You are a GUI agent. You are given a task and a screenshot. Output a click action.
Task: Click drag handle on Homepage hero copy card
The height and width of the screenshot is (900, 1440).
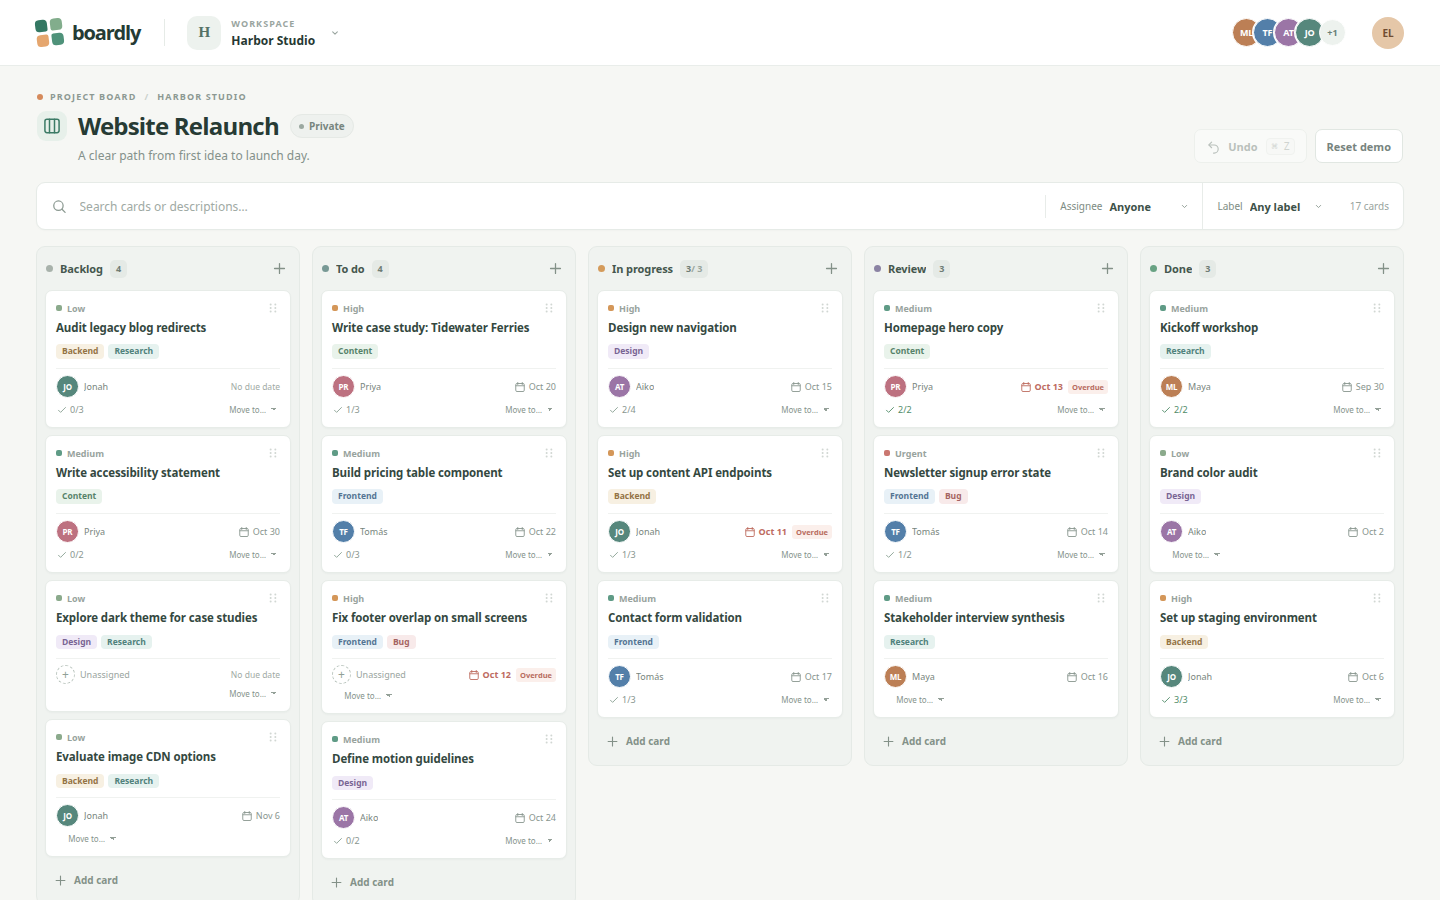pyautogui.click(x=1101, y=308)
